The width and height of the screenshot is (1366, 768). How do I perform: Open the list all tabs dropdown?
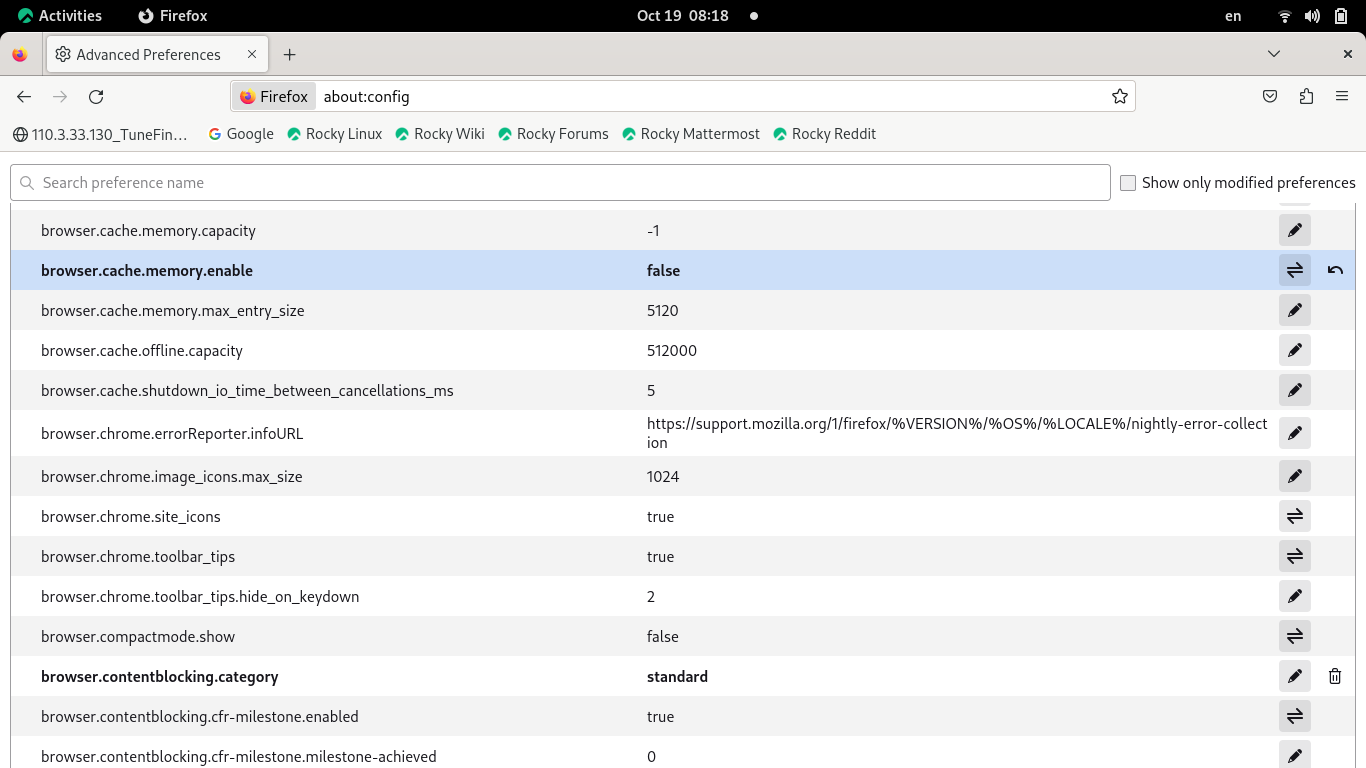pyautogui.click(x=1273, y=54)
